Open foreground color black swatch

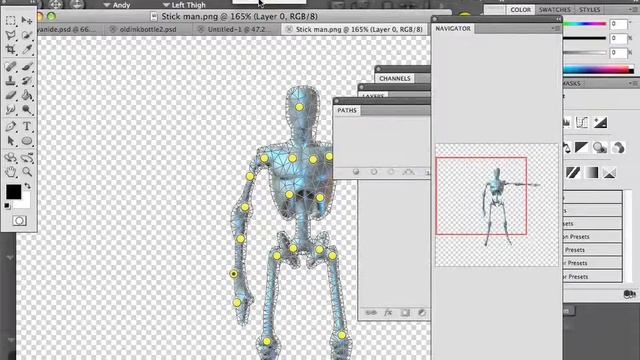(x=13, y=191)
